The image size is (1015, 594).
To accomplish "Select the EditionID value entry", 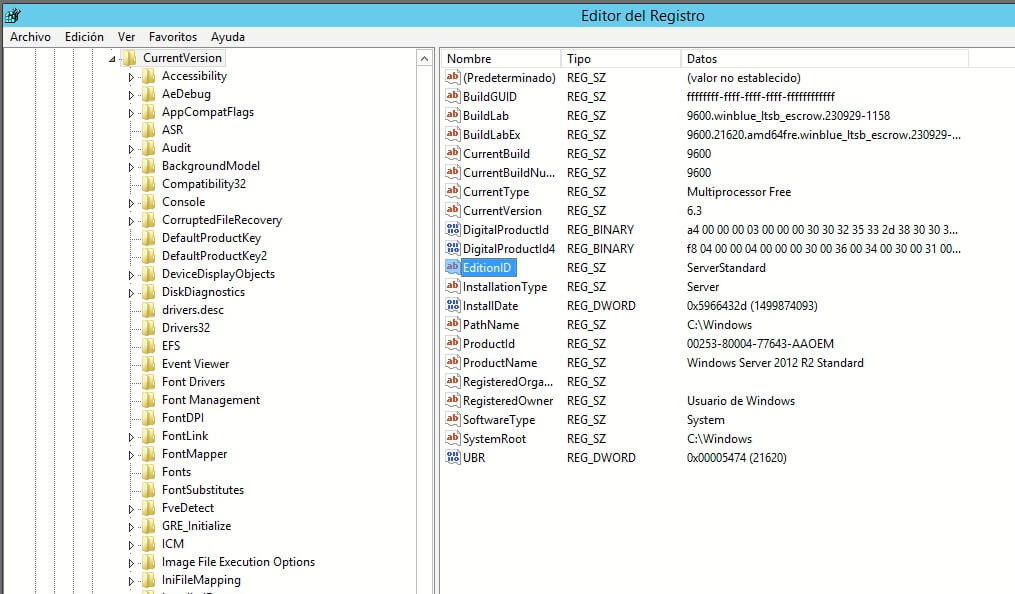I will point(486,267).
